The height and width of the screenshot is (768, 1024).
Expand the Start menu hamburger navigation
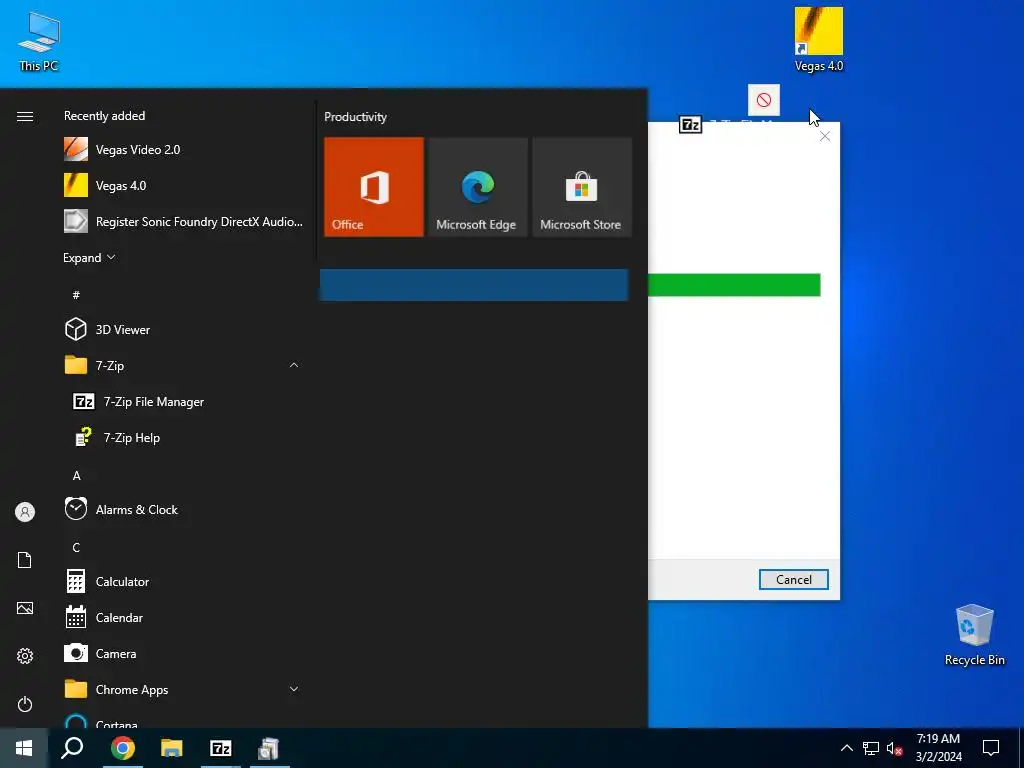(x=25, y=116)
